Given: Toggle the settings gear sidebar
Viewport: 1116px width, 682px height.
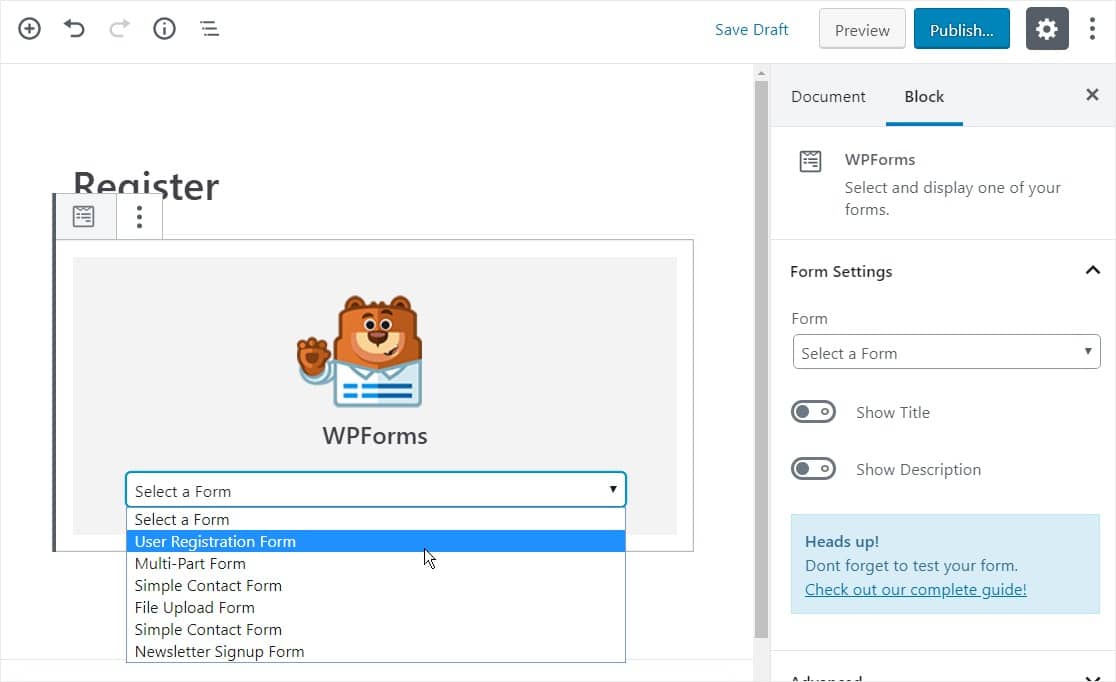Looking at the screenshot, I should (1046, 28).
